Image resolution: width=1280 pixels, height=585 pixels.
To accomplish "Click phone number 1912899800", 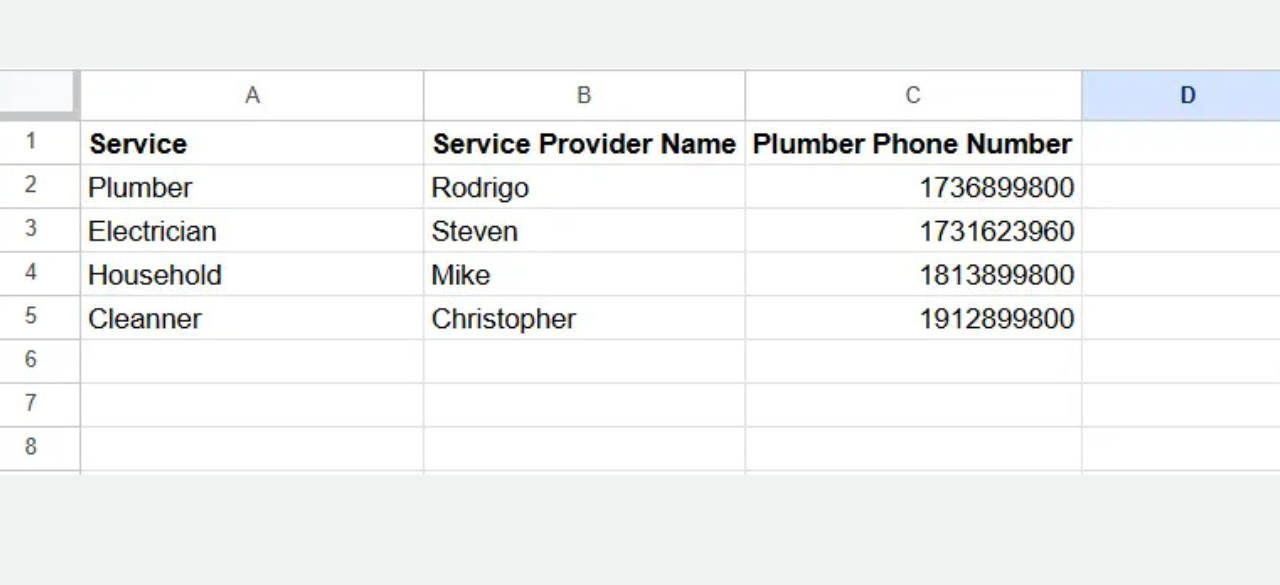I will coord(913,318).
